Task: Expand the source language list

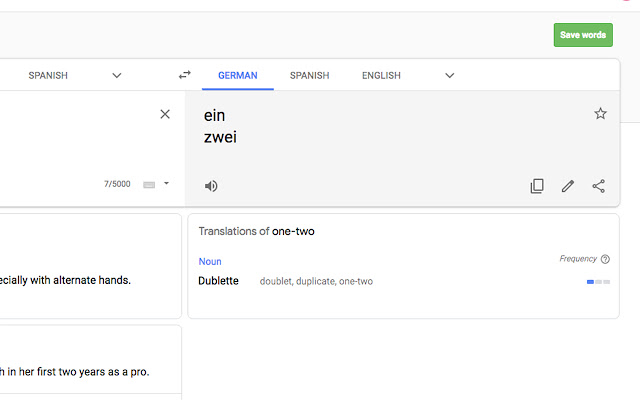Action: [117, 75]
